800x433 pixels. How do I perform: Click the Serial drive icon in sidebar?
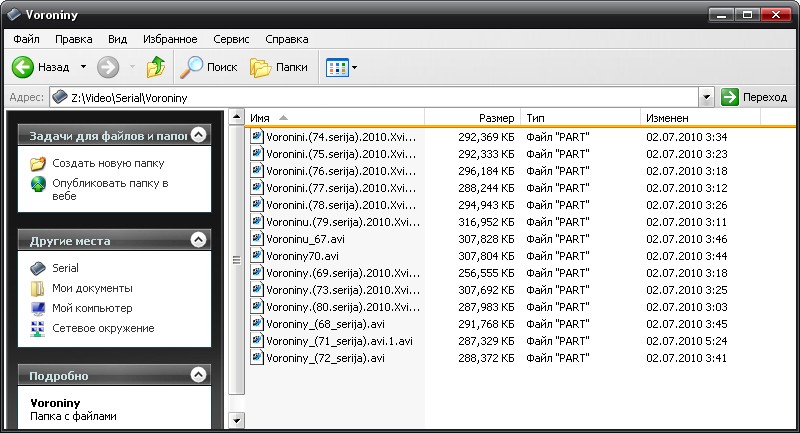38,268
